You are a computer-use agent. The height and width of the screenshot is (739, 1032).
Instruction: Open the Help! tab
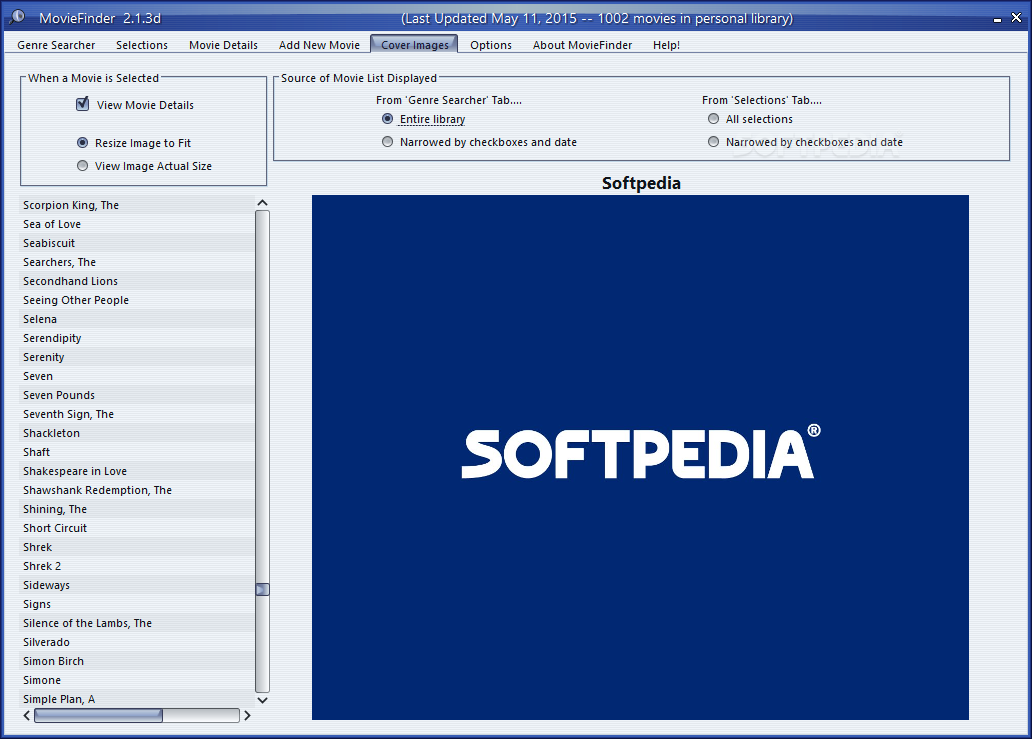[x=666, y=45]
